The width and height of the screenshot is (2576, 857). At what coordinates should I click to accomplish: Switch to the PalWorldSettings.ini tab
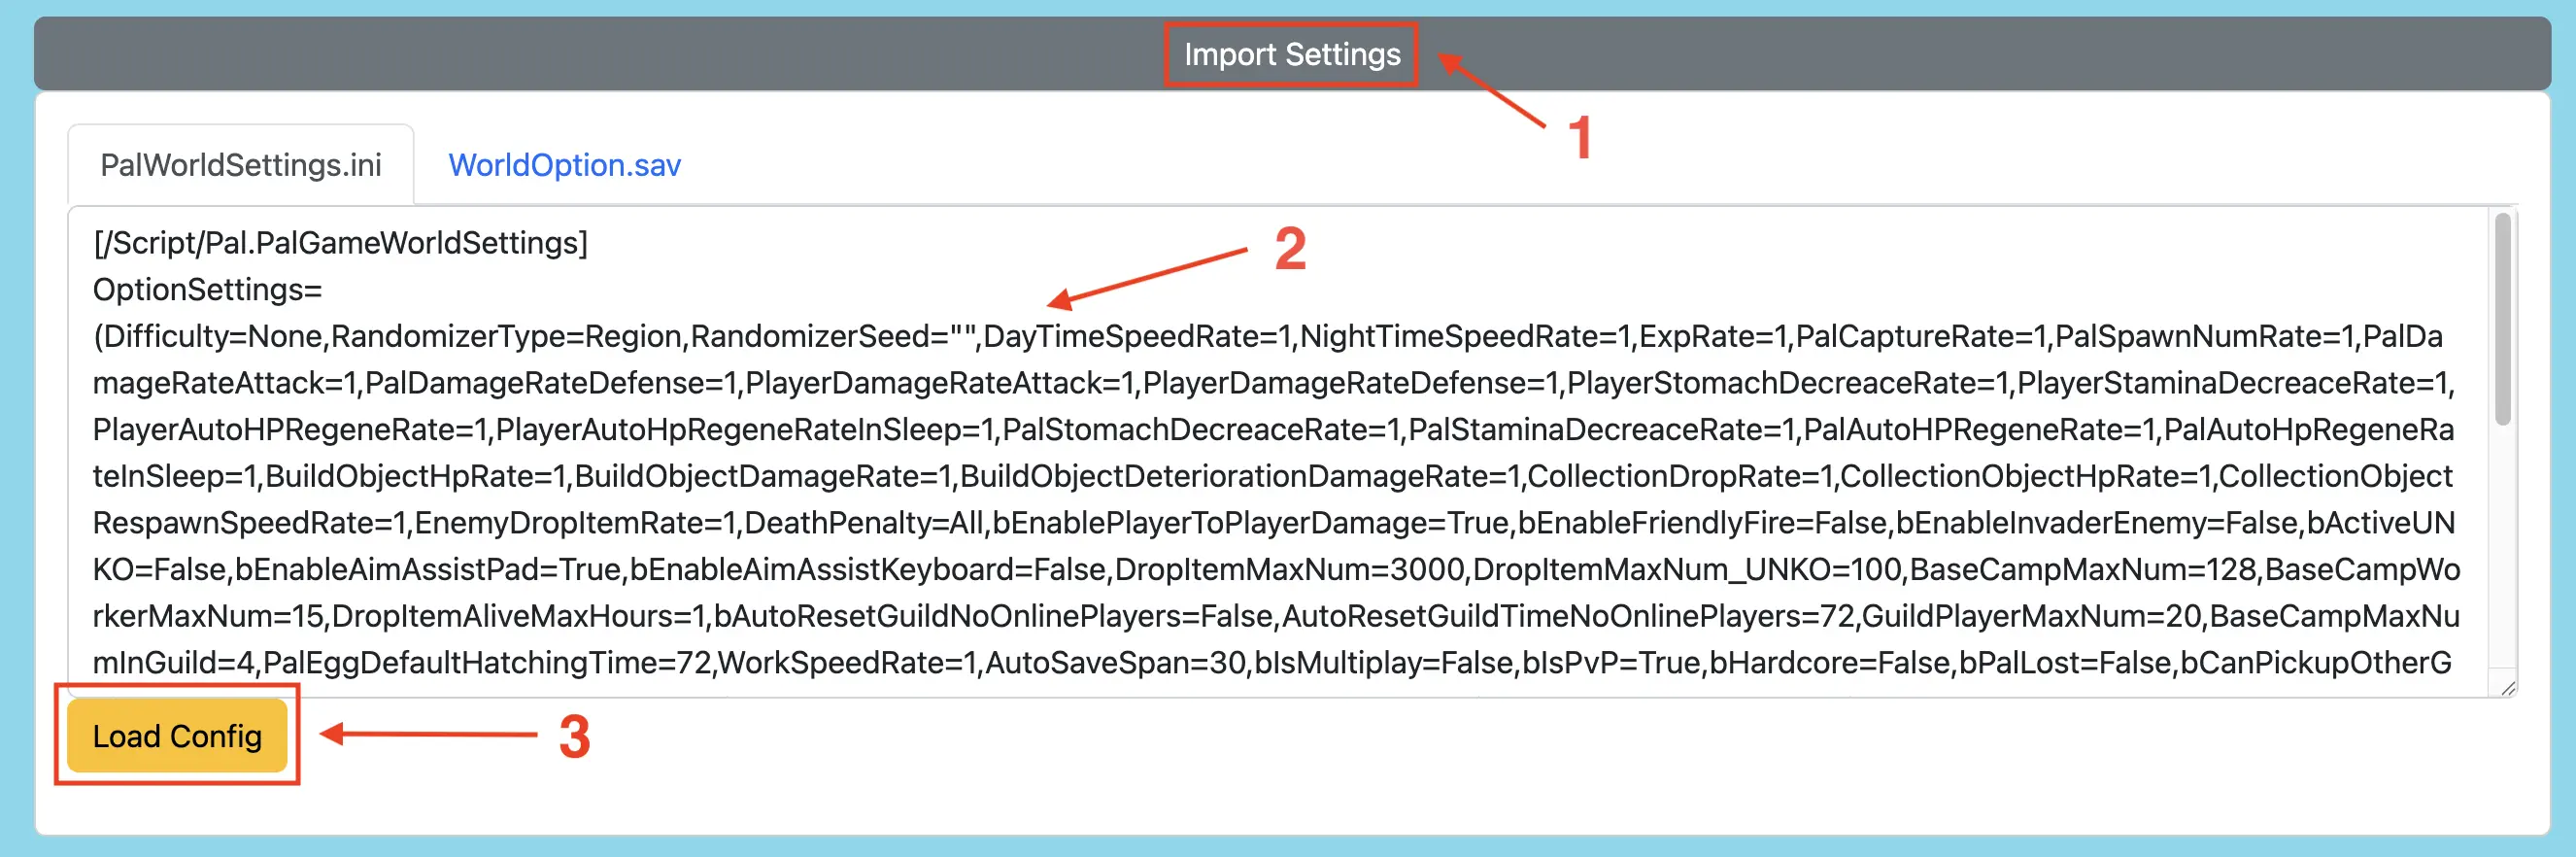pos(241,165)
